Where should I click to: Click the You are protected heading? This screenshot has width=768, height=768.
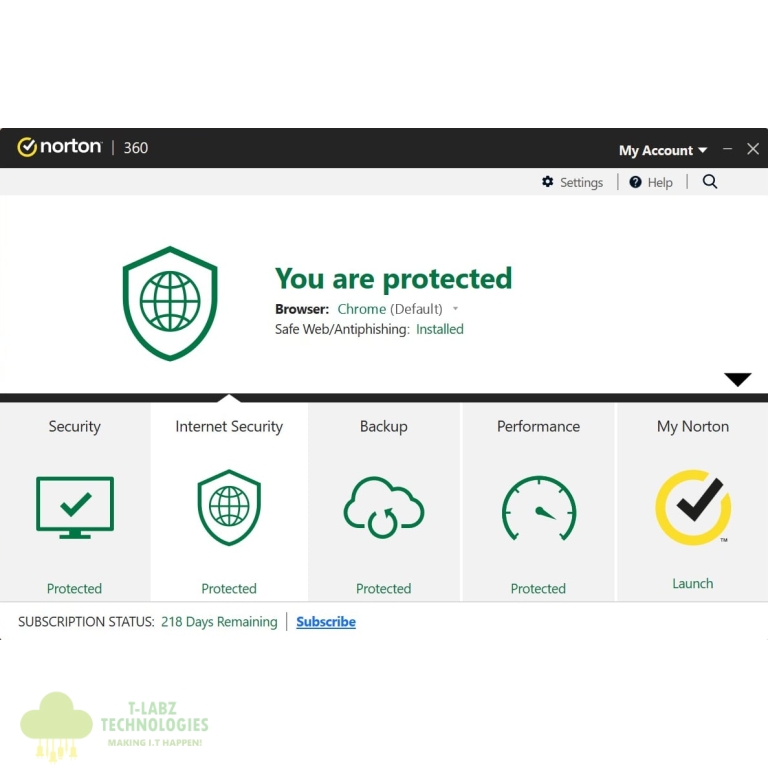[393, 279]
